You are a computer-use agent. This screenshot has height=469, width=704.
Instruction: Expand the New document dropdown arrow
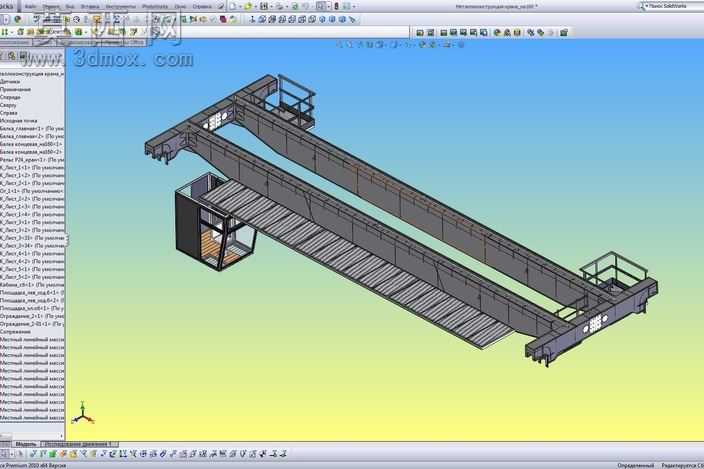(240, 7)
